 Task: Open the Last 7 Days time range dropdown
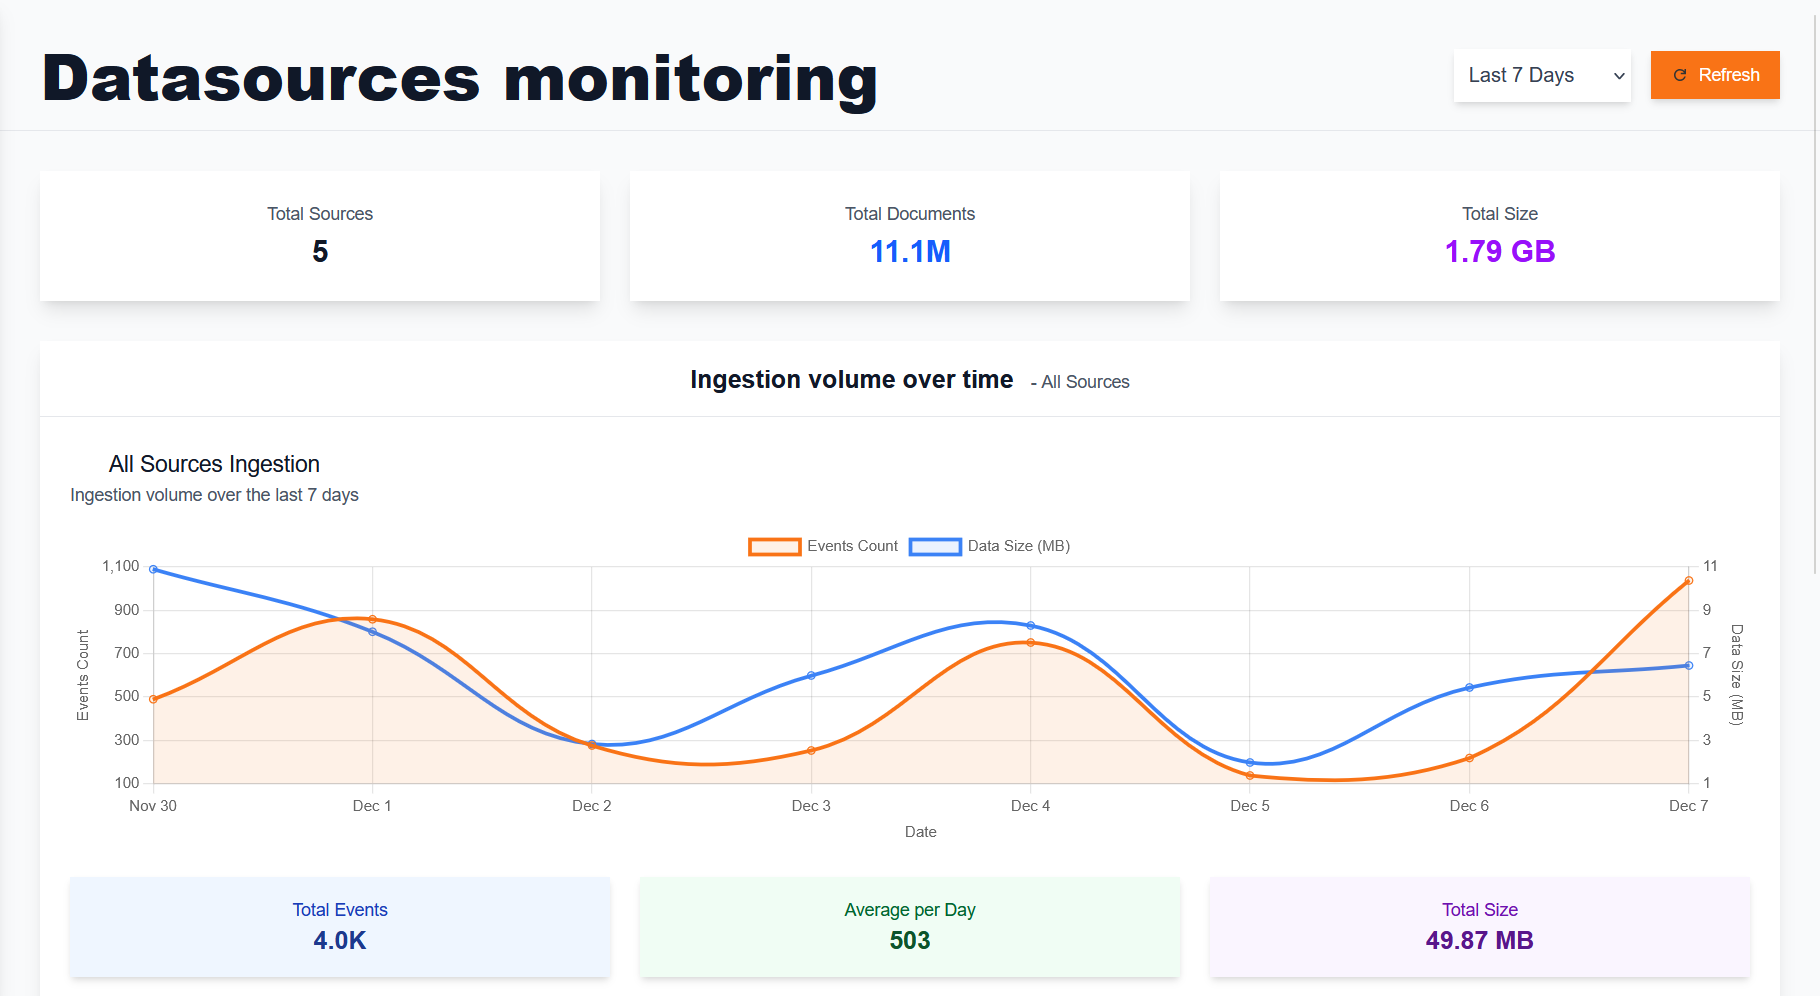pos(1541,75)
